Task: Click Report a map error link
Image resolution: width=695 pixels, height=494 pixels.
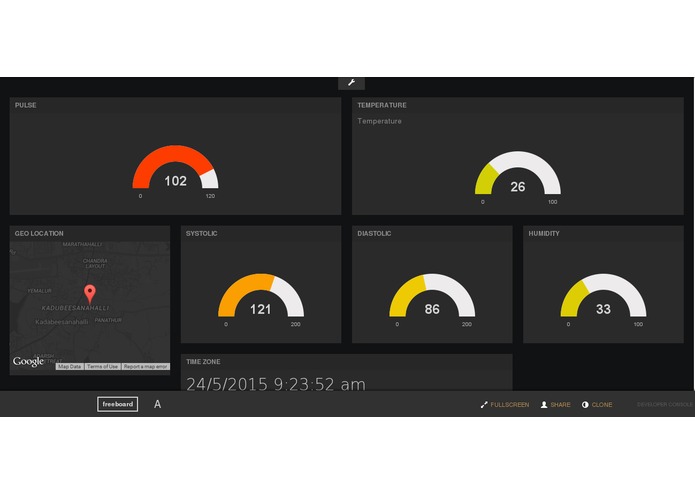Action: click(x=145, y=366)
